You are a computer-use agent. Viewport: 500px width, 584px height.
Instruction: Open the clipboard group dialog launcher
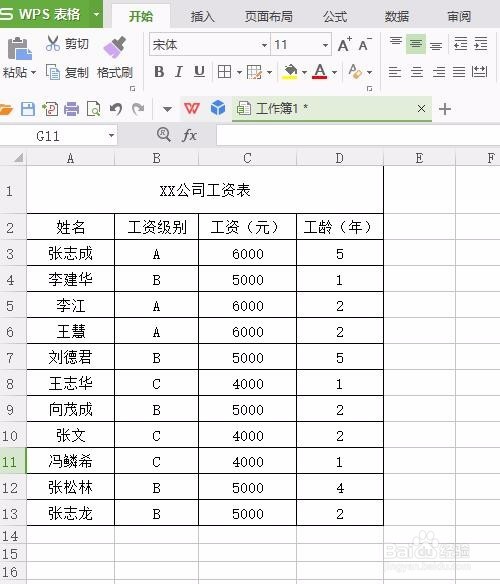tap(132, 89)
